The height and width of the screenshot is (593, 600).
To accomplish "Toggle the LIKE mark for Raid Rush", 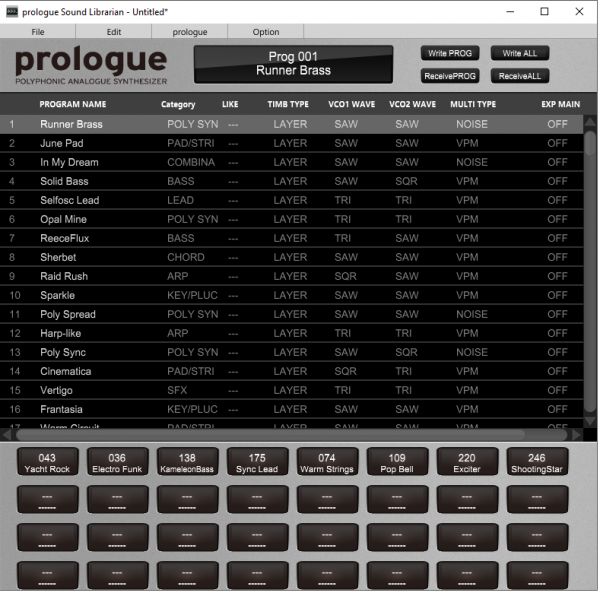I will pos(233,277).
